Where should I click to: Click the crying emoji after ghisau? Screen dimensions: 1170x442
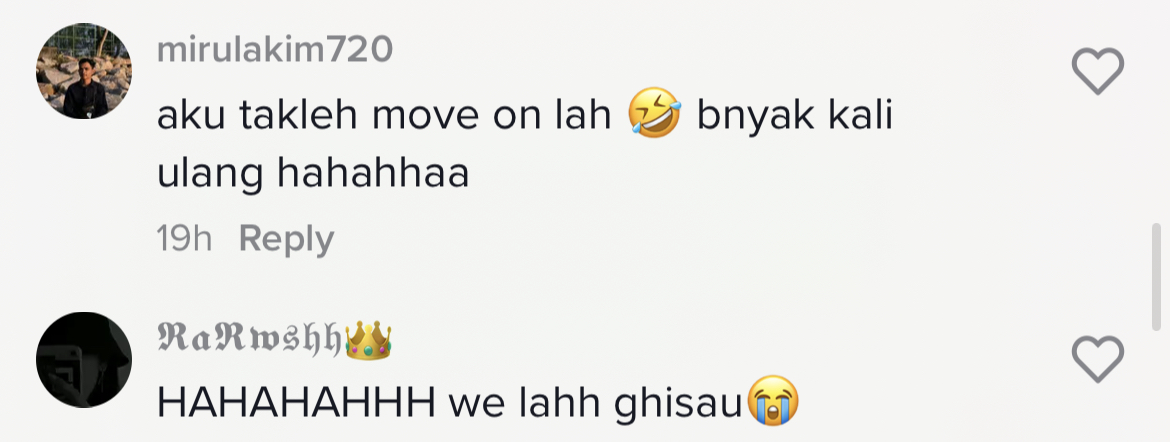pos(772,401)
